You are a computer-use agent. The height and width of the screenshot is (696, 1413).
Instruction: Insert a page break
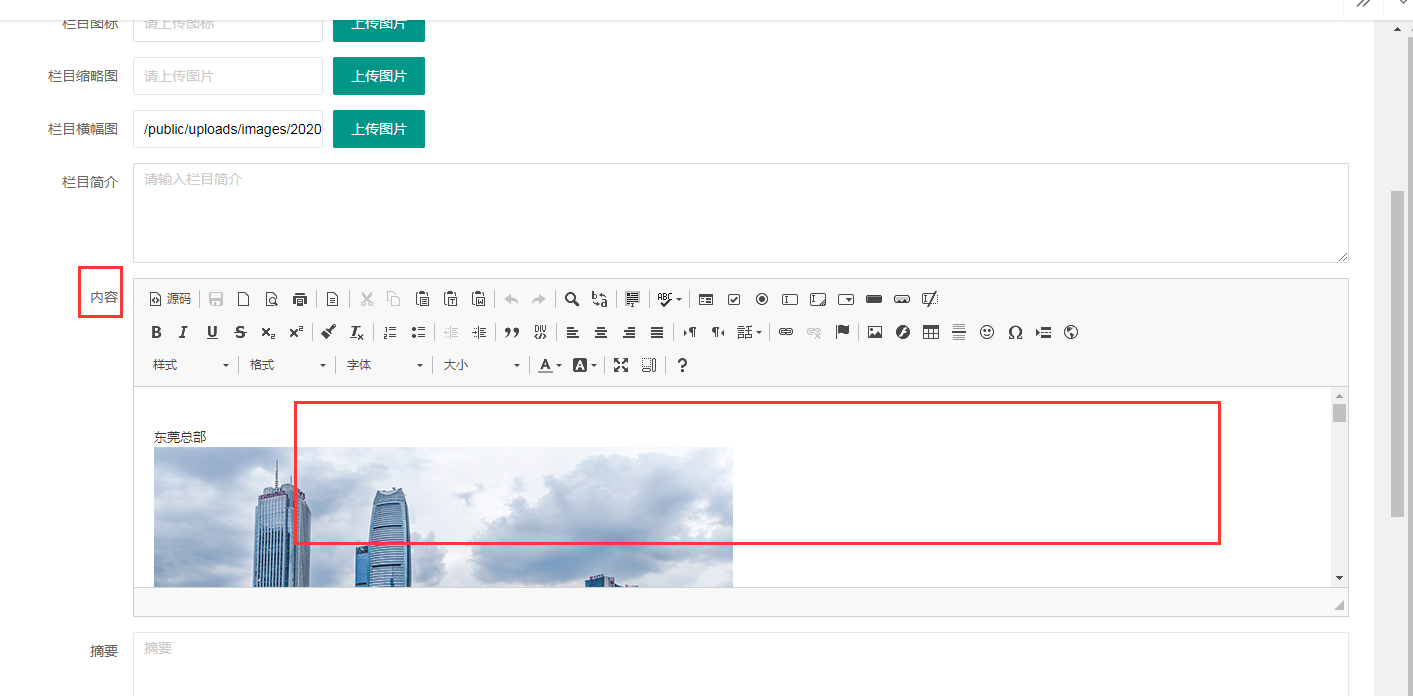point(1043,332)
